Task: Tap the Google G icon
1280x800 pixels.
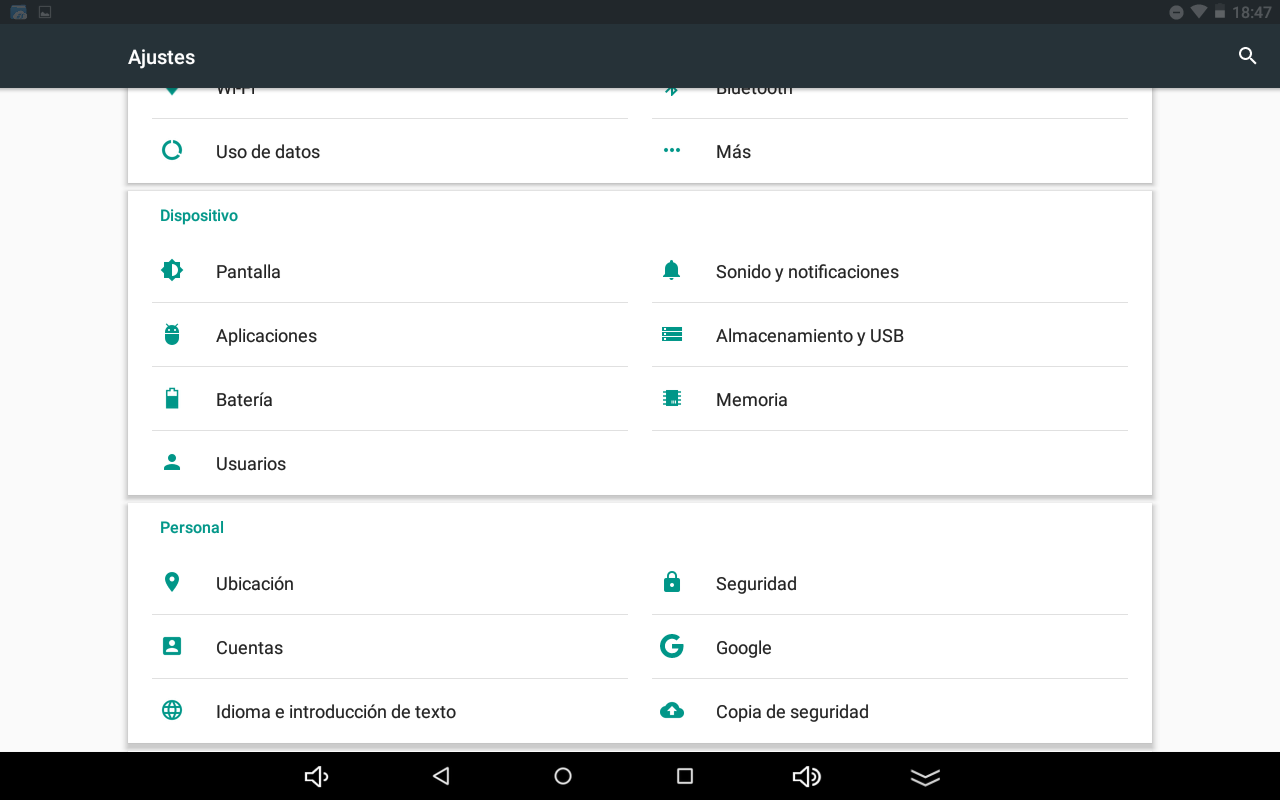Action: 672,646
